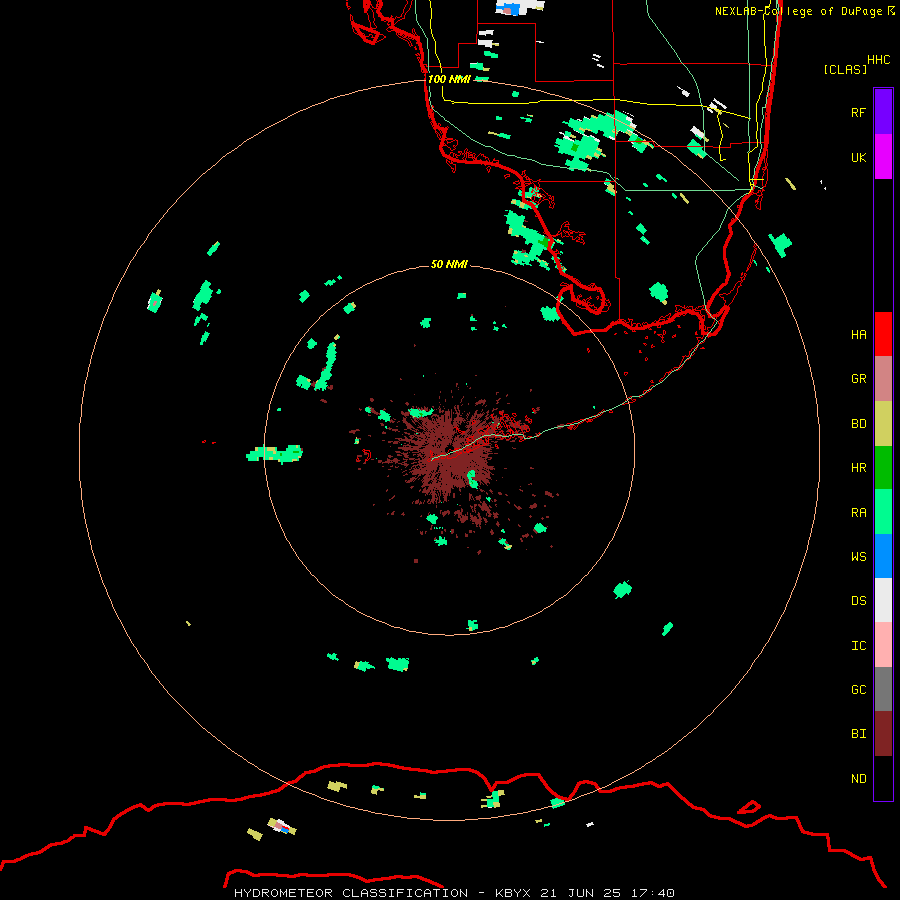This screenshot has height=900, width=900.
Task: Click the GR legend label
Action: 858,379
